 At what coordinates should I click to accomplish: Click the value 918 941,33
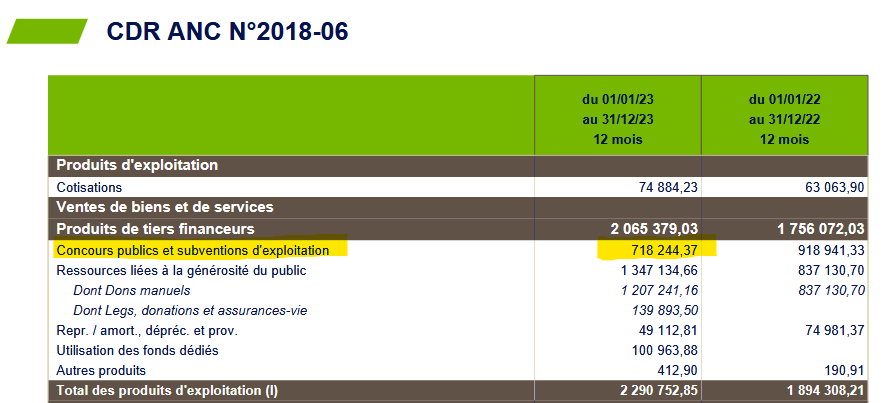click(831, 250)
